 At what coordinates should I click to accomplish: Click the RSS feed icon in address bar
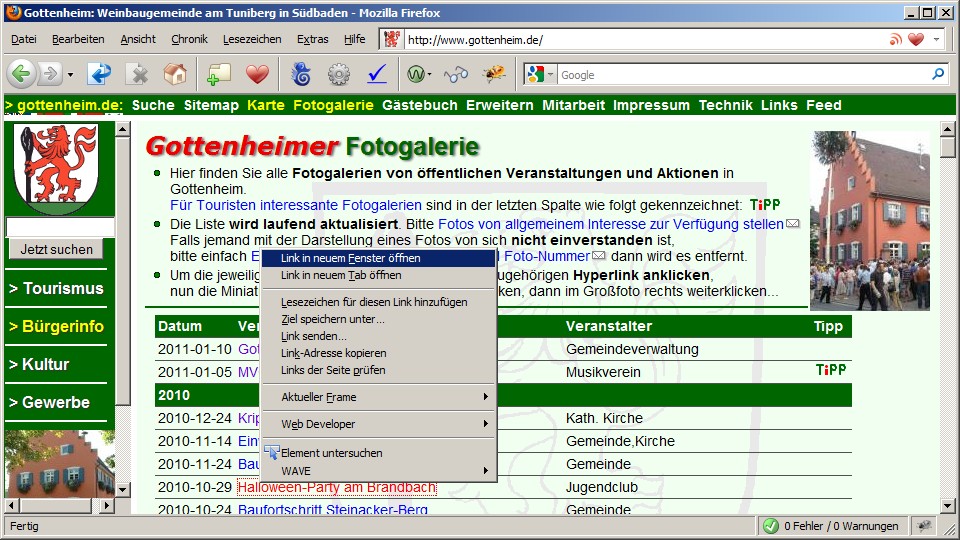[895, 40]
